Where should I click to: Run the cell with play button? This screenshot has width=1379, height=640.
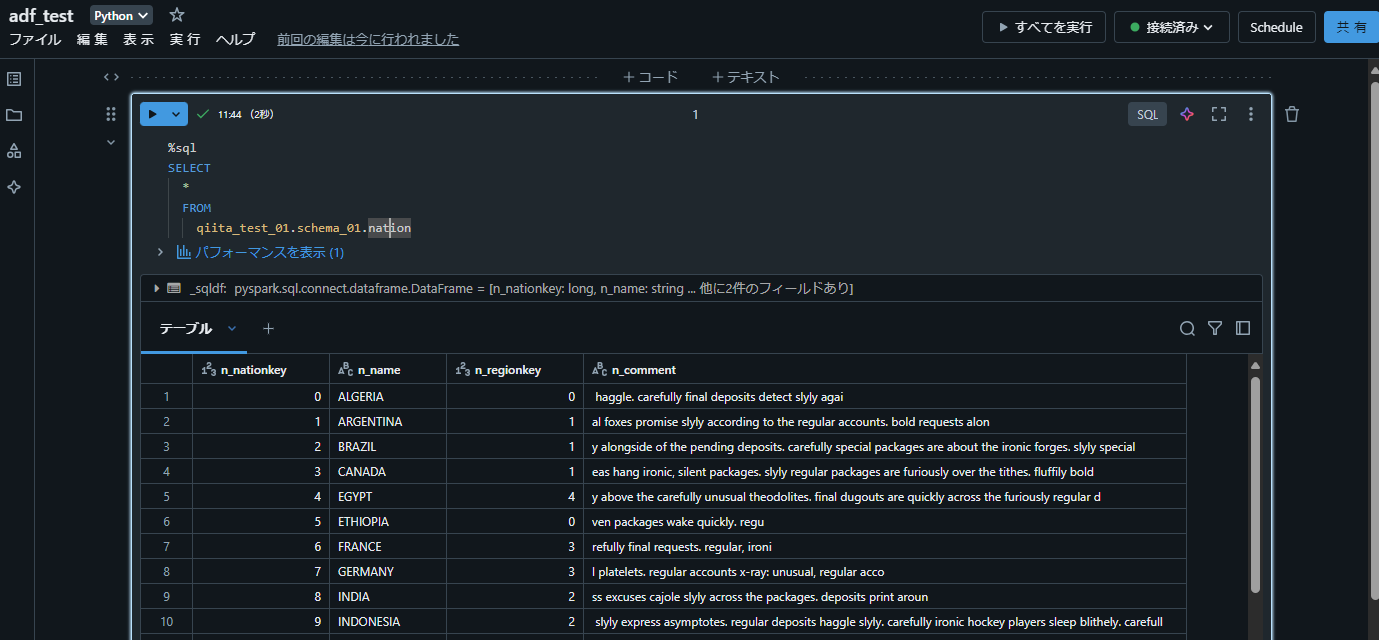click(152, 114)
